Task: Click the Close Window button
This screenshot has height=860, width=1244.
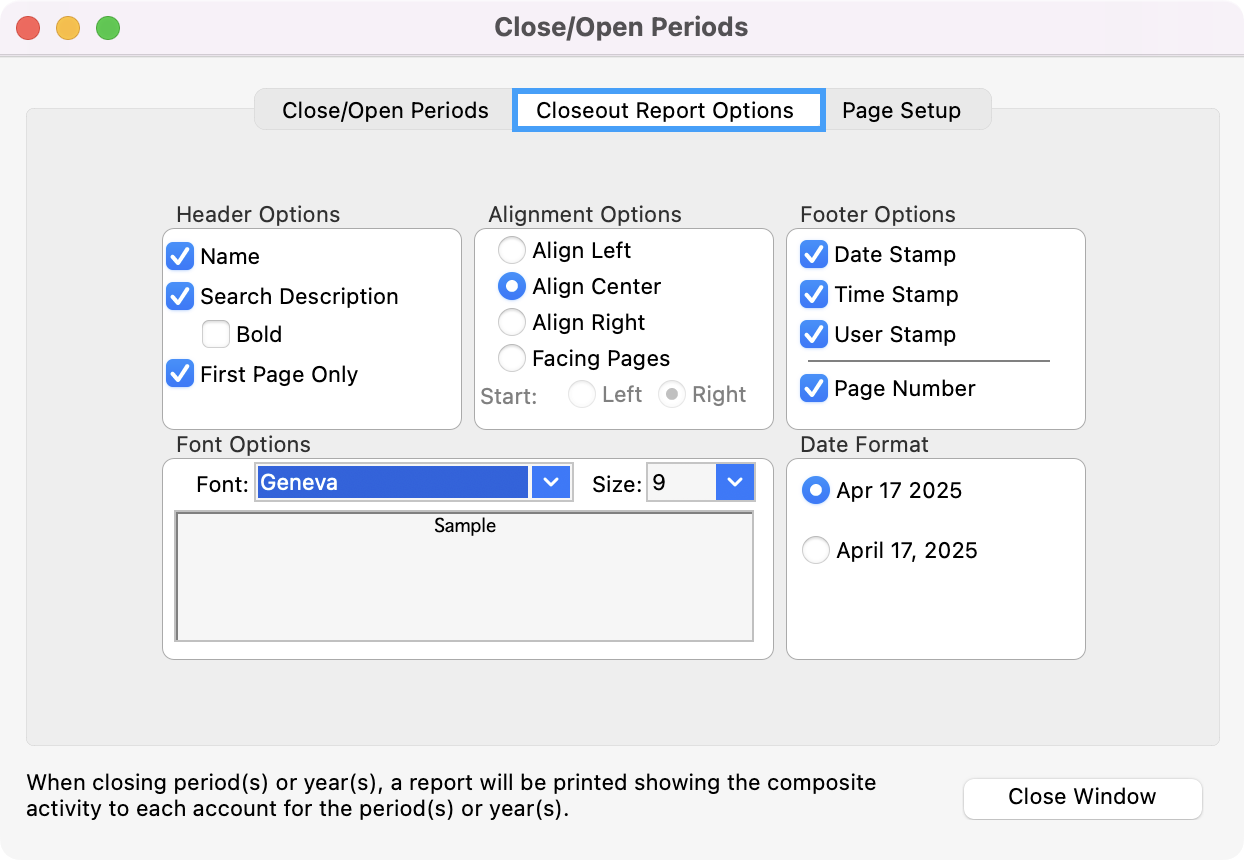Action: pyautogui.click(x=1082, y=797)
